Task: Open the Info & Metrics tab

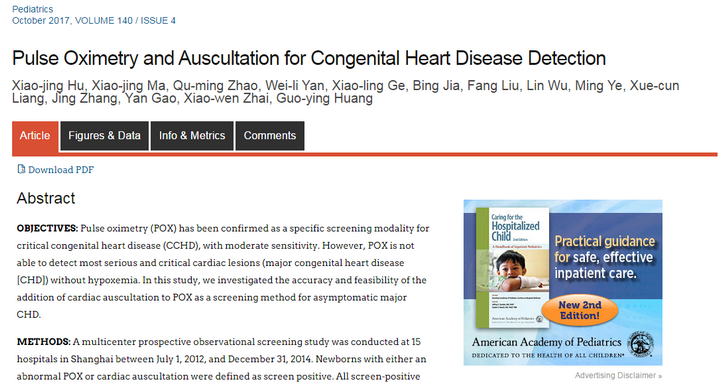Action: [x=192, y=136]
